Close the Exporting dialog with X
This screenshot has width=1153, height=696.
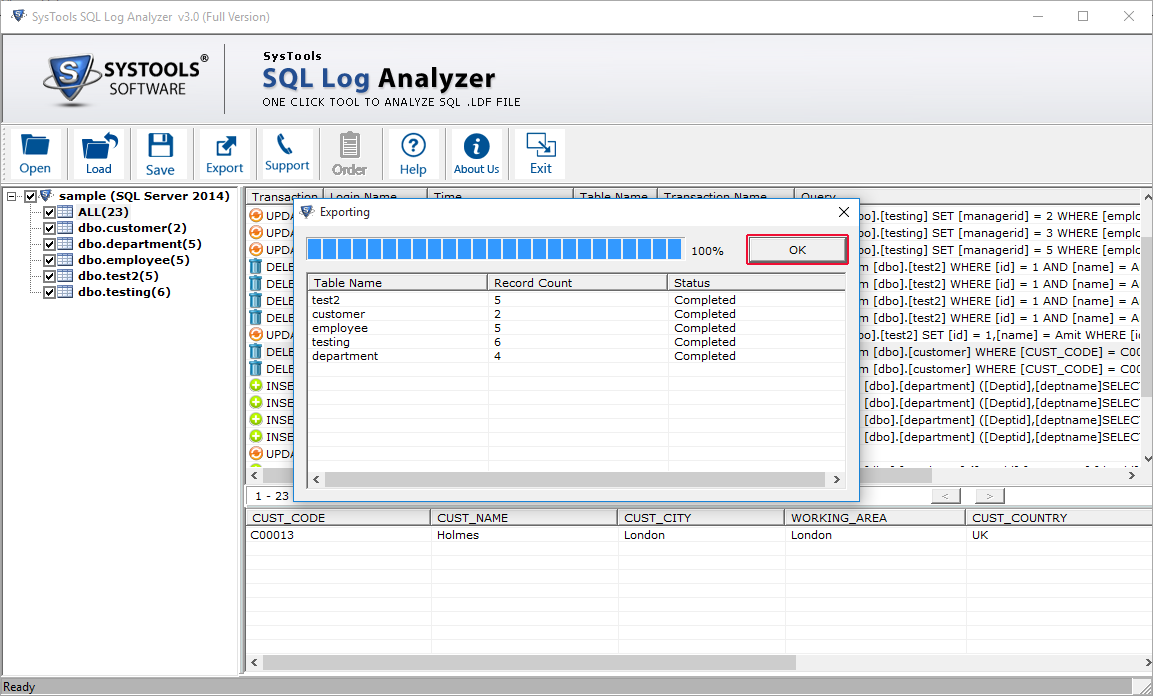843,212
